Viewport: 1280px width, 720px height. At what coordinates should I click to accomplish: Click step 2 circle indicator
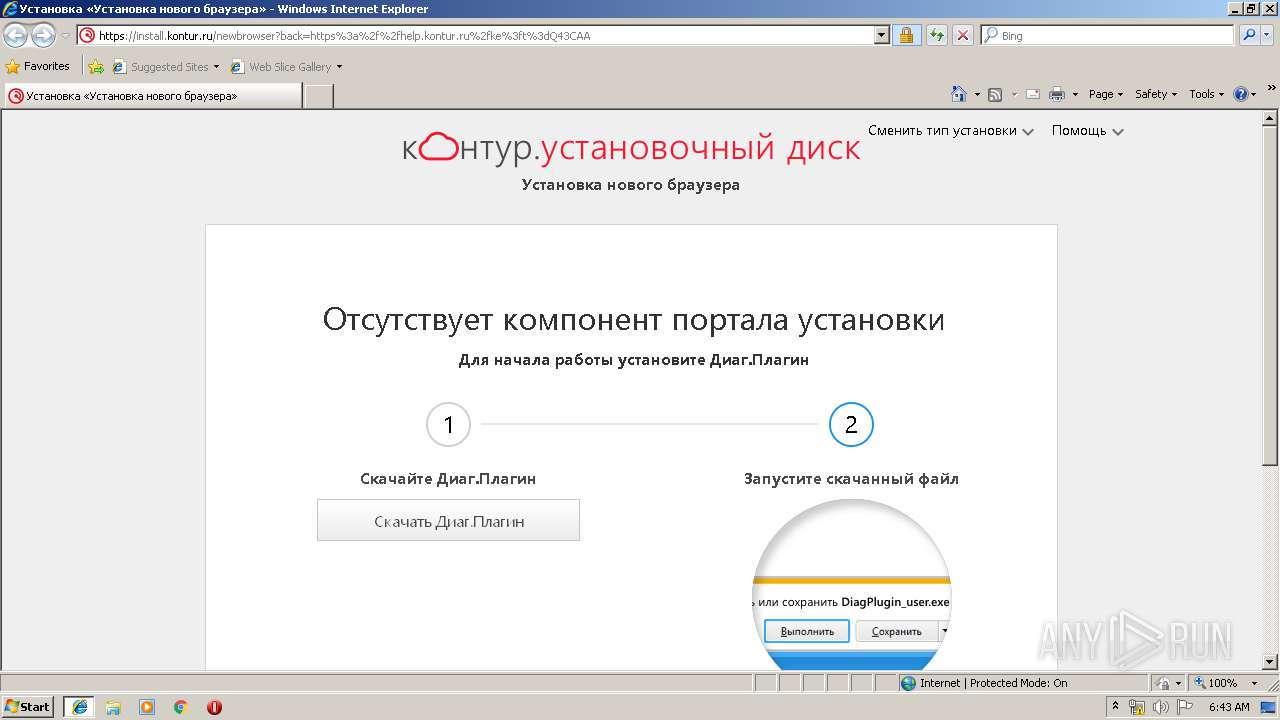[x=851, y=425]
